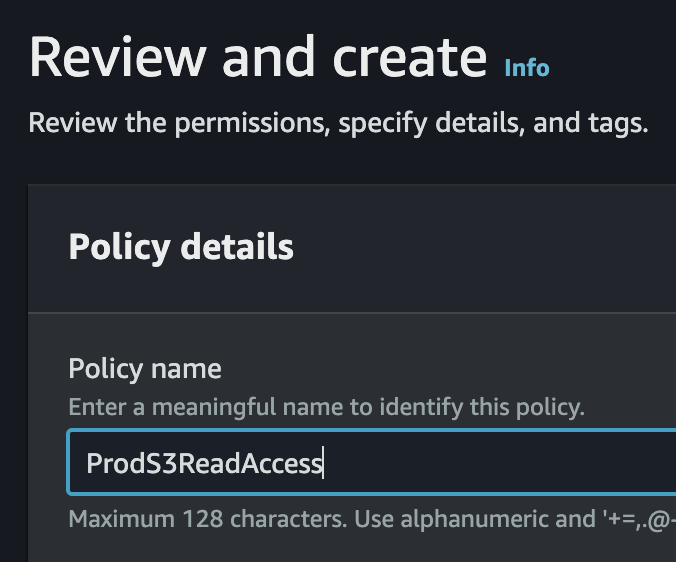
Task: Click the word "tags" in the description
Action: click(x=617, y=124)
